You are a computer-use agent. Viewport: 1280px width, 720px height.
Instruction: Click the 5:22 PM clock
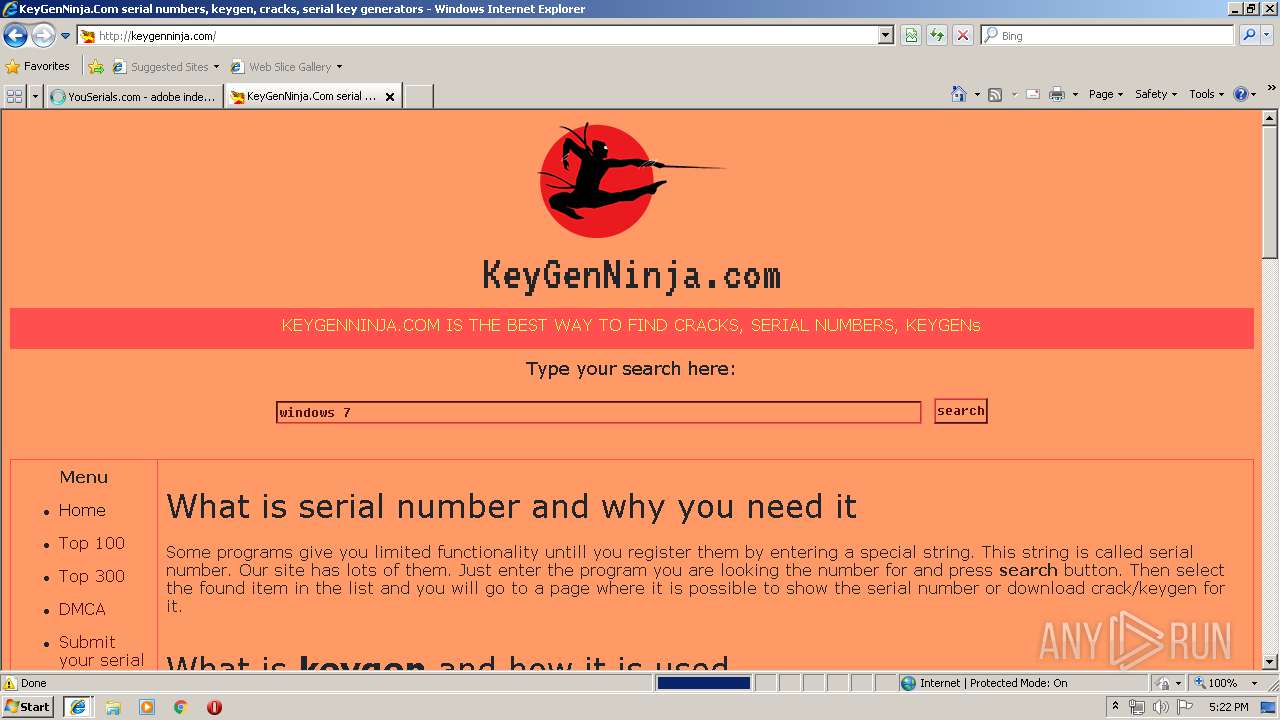tap(1228, 707)
